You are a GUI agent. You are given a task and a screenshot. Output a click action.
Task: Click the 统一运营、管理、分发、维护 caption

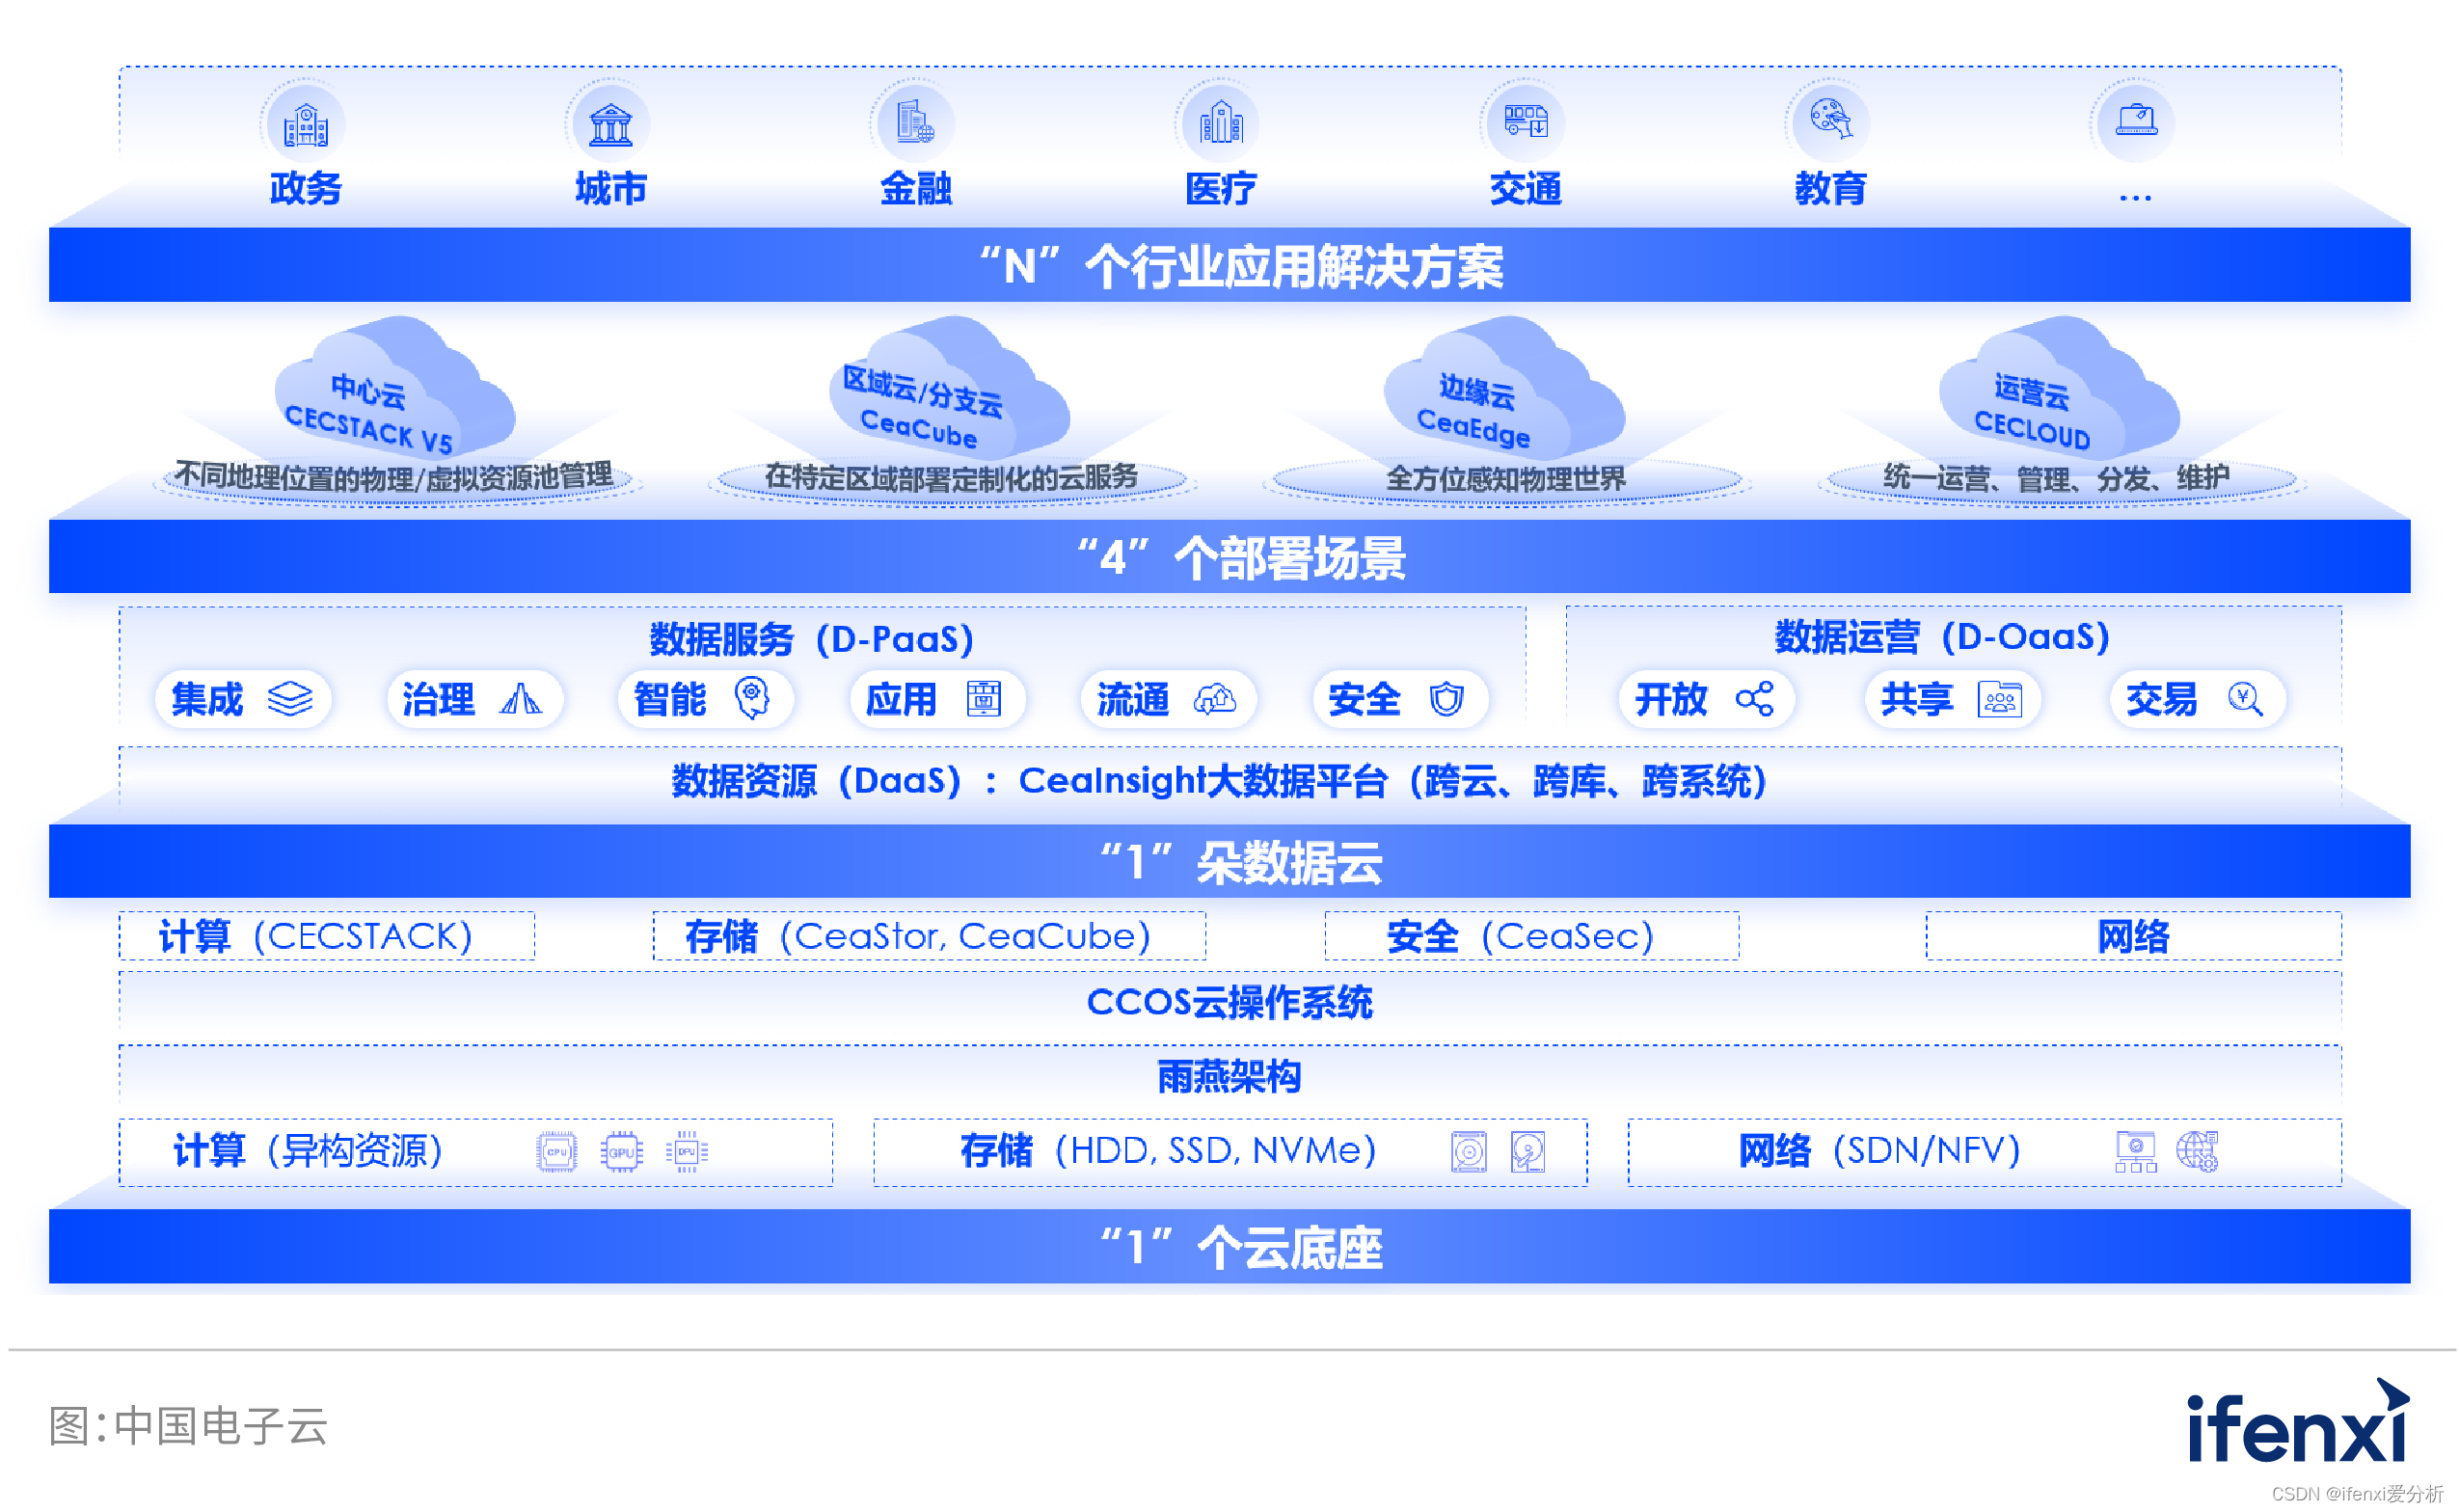point(2055,478)
